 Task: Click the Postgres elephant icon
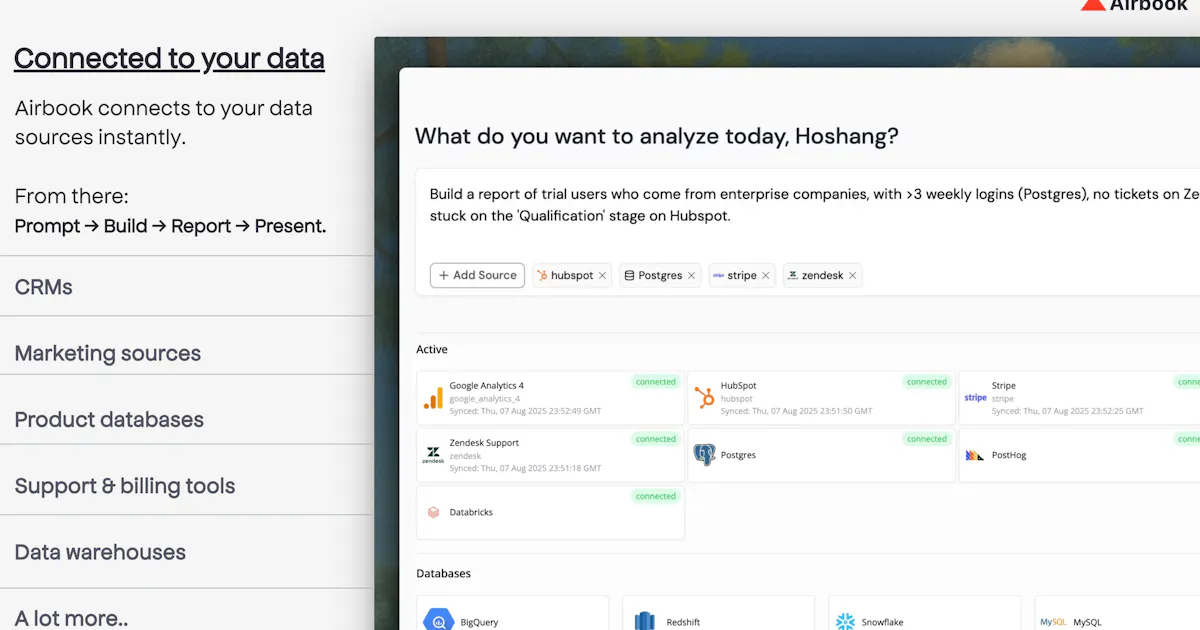[704, 455]
